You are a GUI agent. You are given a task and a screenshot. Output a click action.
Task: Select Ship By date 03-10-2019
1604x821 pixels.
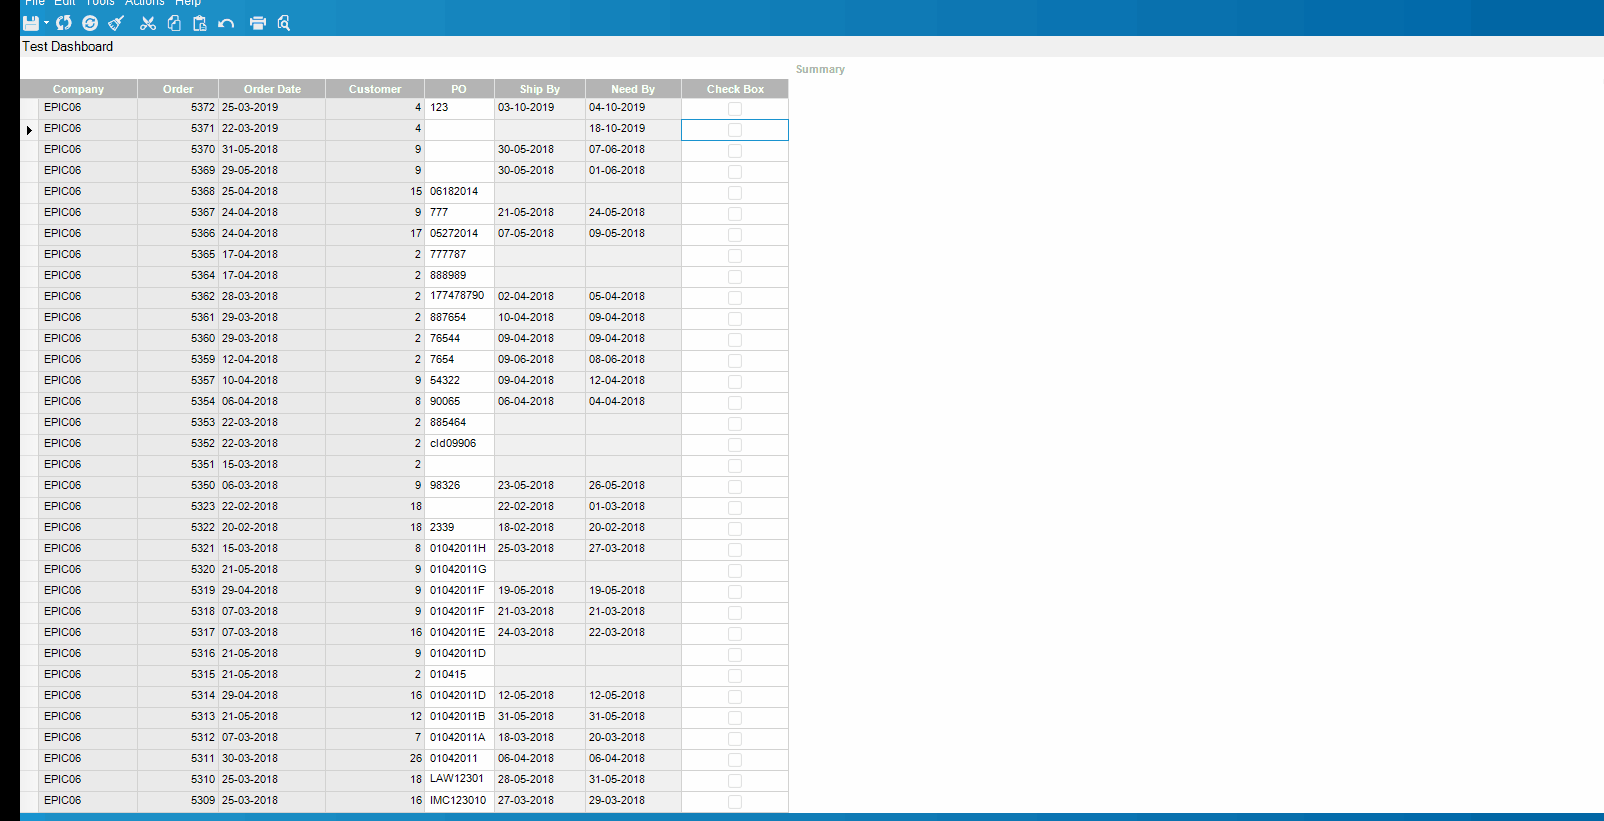[x=540, y=108]
